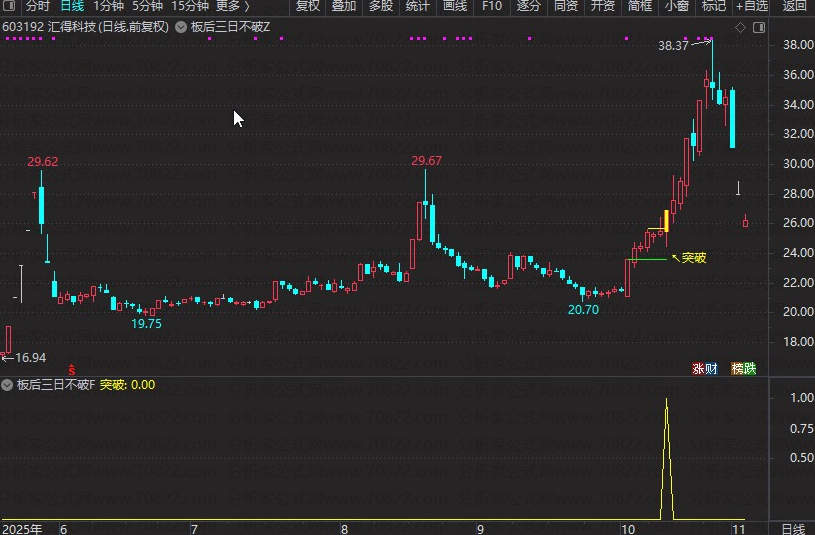The image size is (815, 535).
Task: Click the 突破 breakout arrow annotation
Action: pos(689,258)
